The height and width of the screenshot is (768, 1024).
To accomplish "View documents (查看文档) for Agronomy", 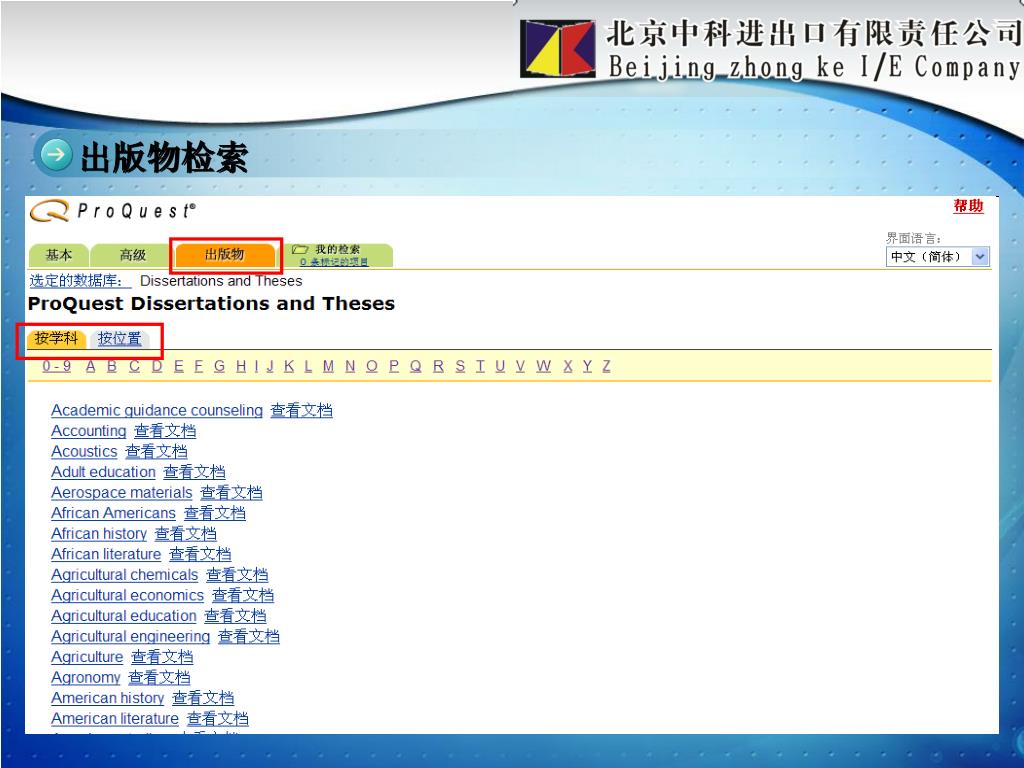I will tap(159, 678).
